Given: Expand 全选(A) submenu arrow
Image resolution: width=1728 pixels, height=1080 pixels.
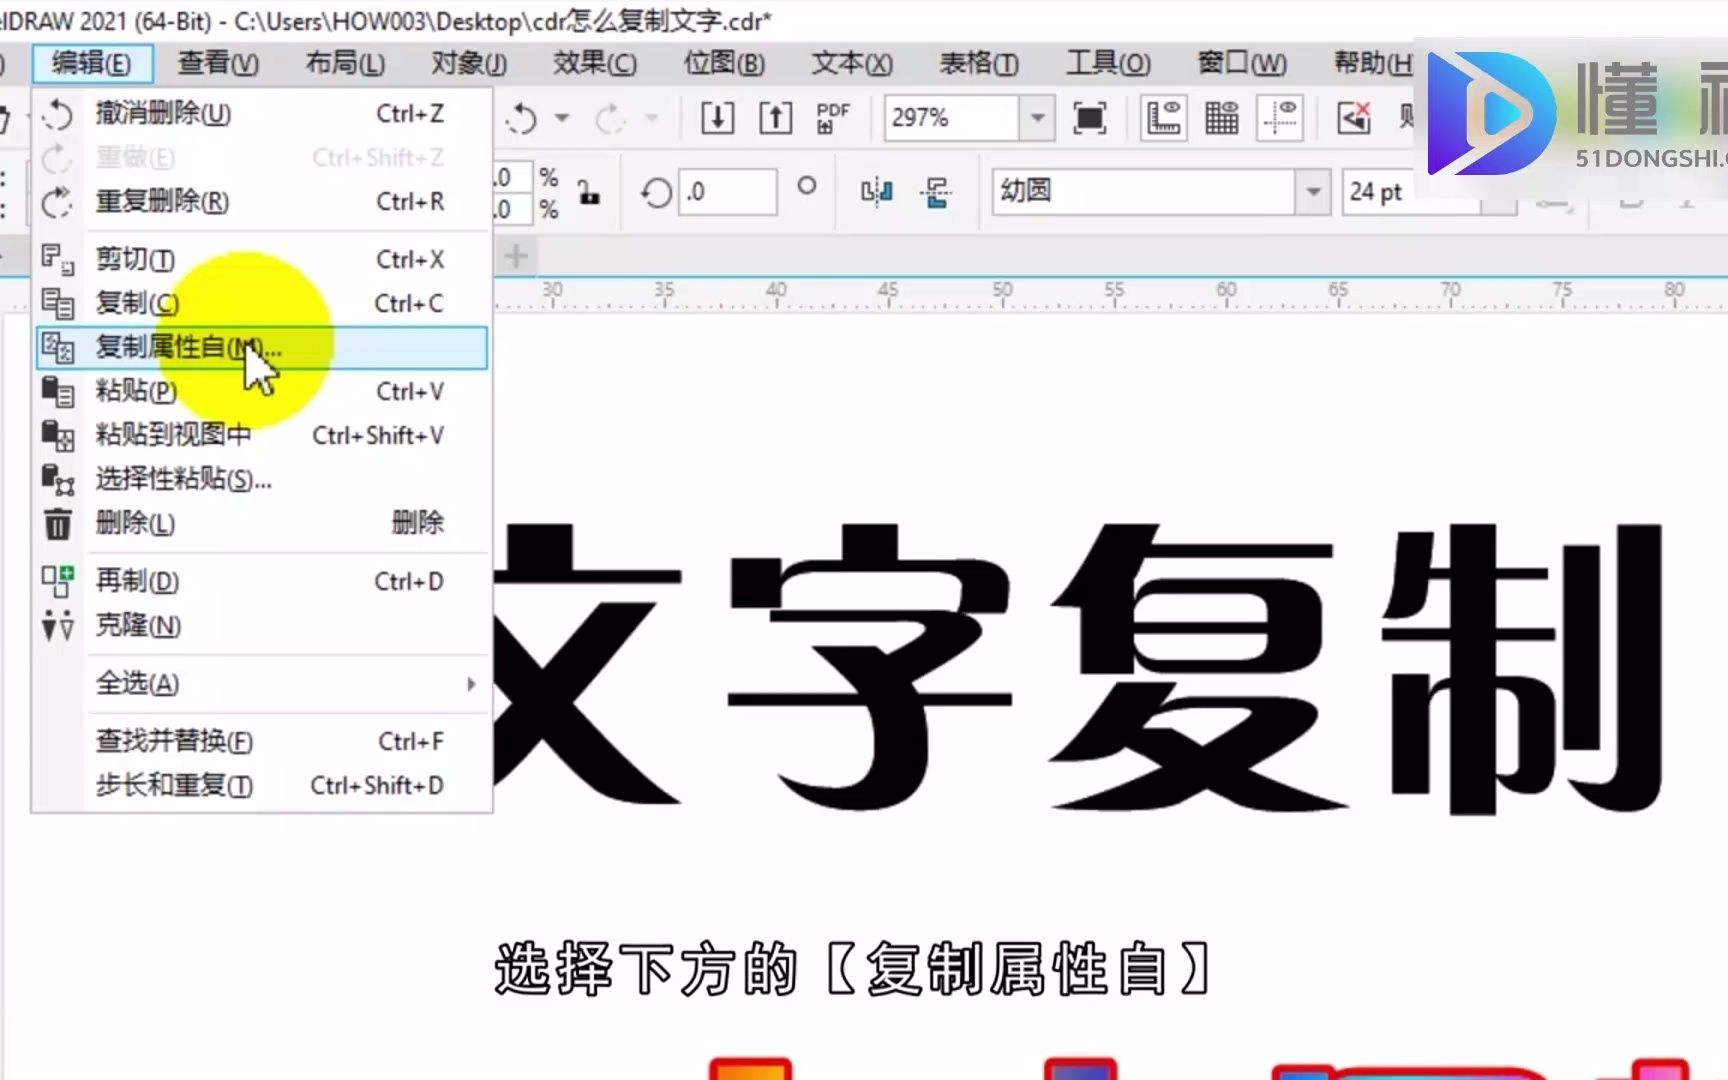Looking at the screenshot, I should click(471, 684).
